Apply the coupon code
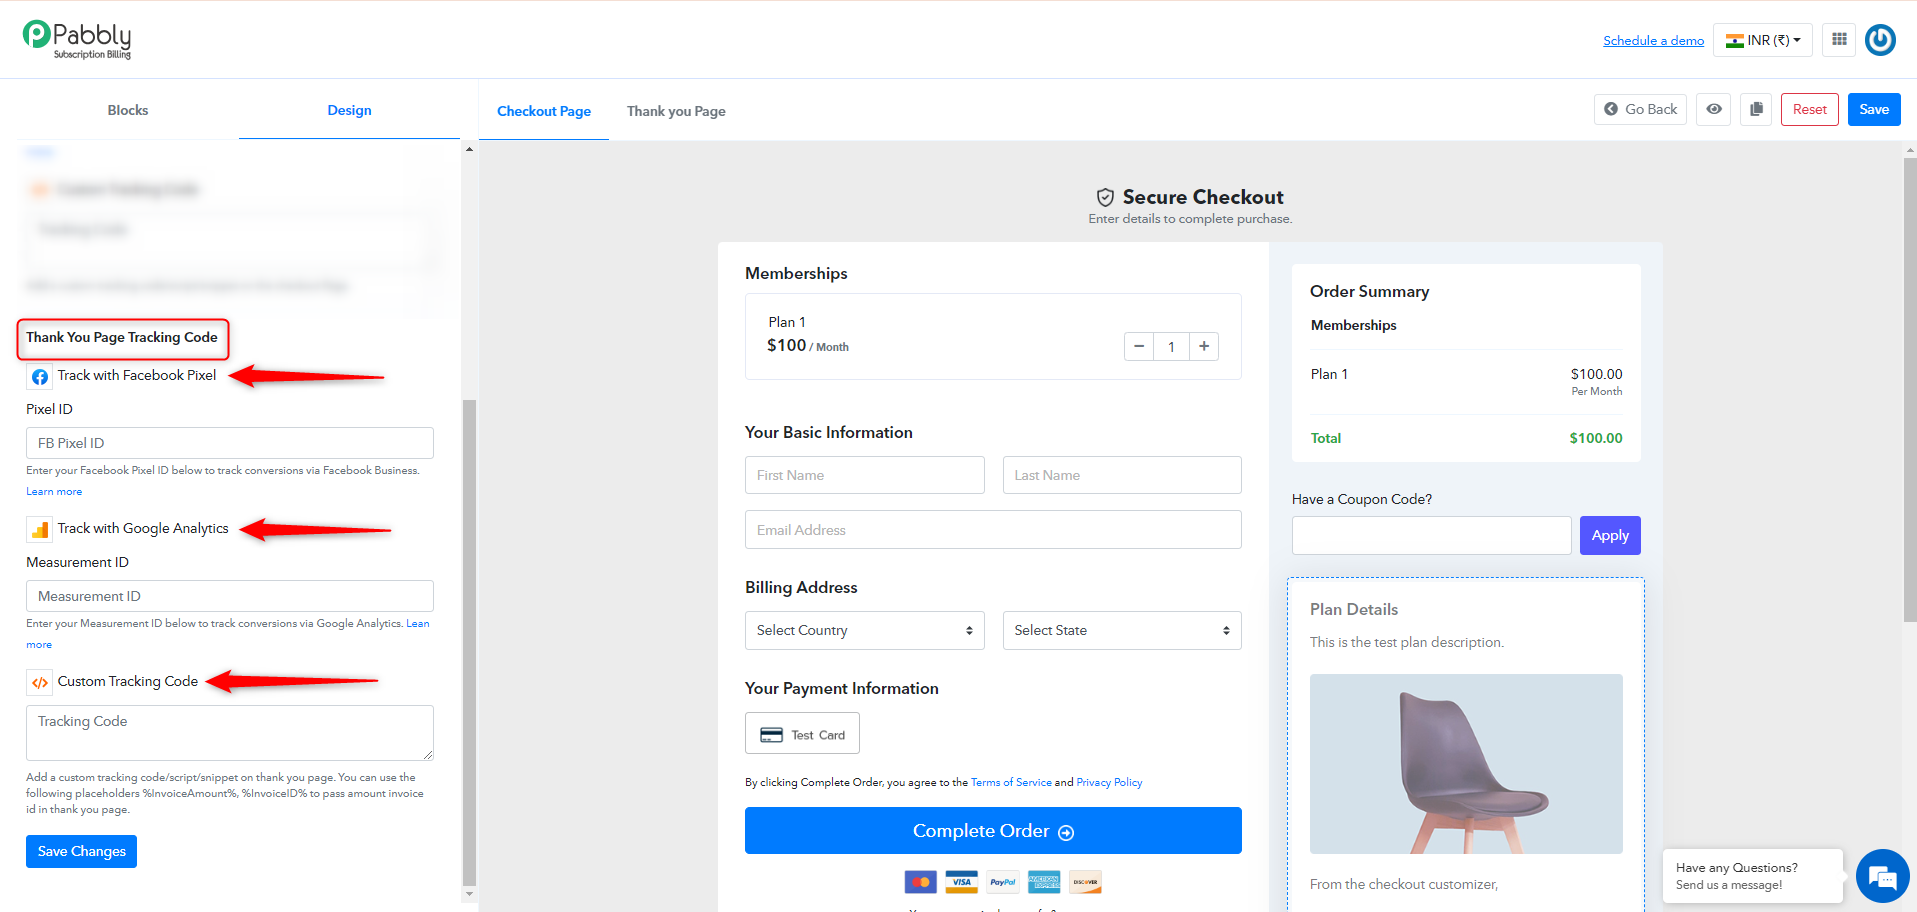The image size is (1917, 912). coord(1610,535)
